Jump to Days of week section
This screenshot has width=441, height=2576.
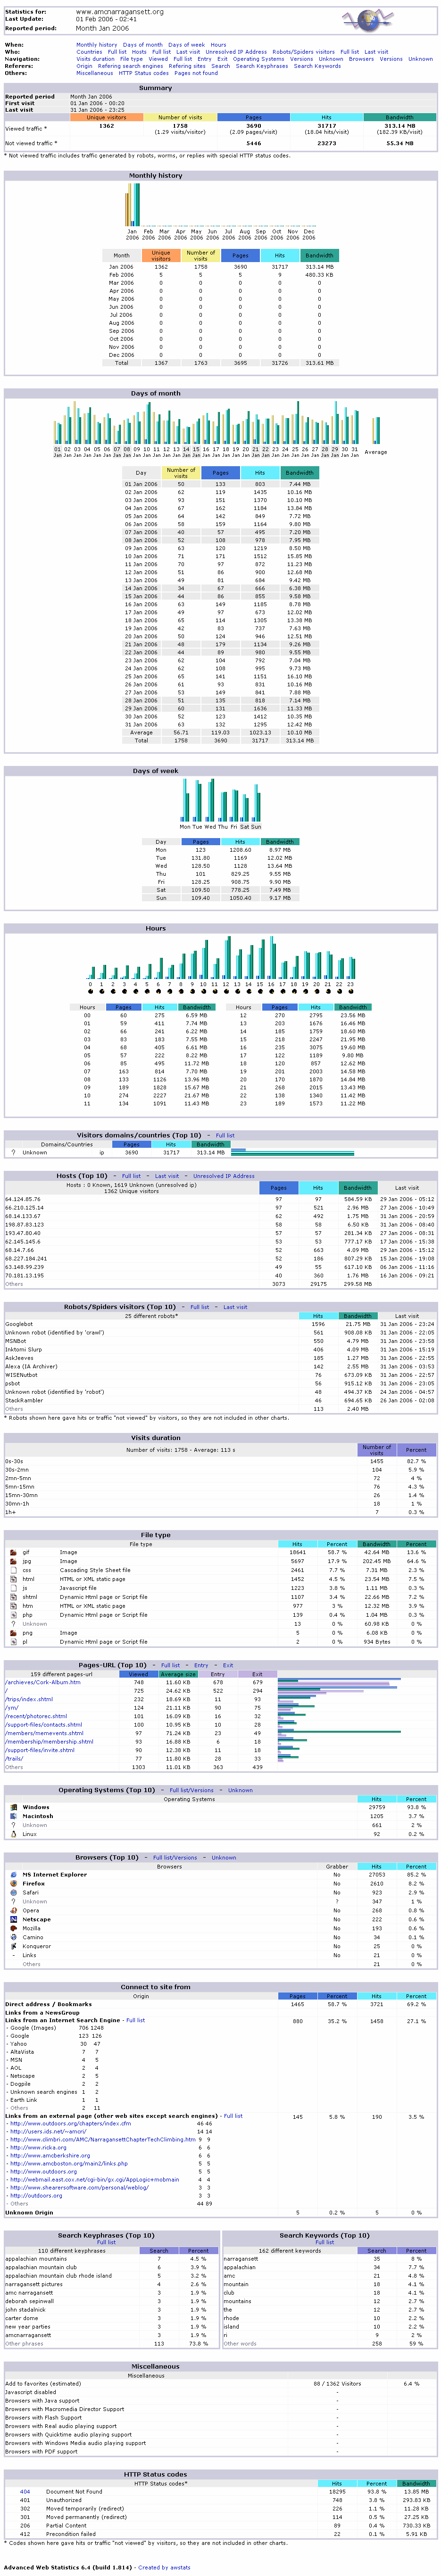[186, 45]
